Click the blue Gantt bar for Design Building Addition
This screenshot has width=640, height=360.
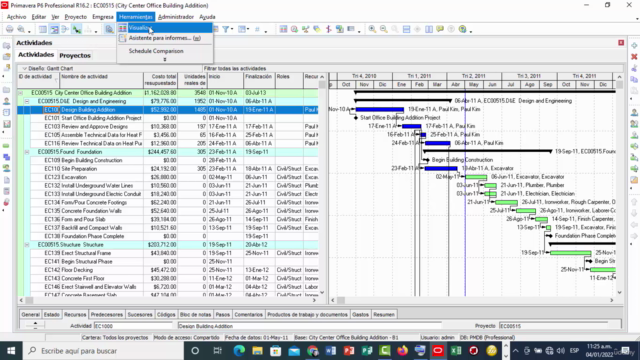[380, 109]
